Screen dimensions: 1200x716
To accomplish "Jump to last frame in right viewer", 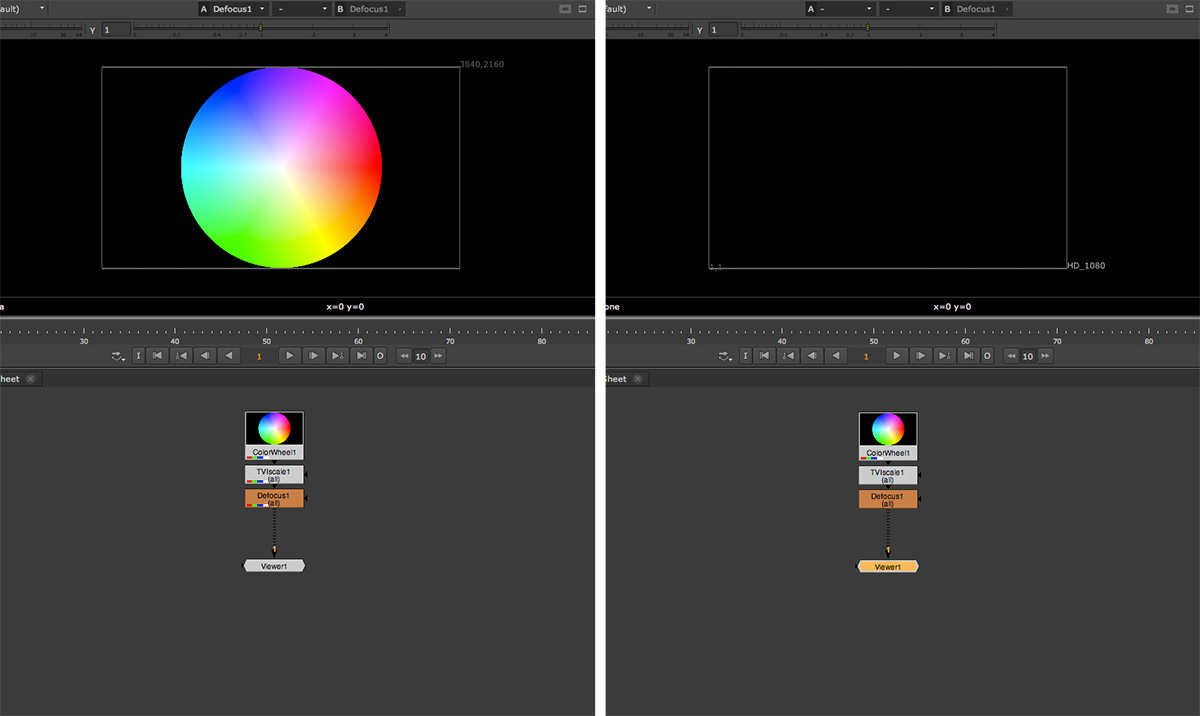I will point(968,356).
